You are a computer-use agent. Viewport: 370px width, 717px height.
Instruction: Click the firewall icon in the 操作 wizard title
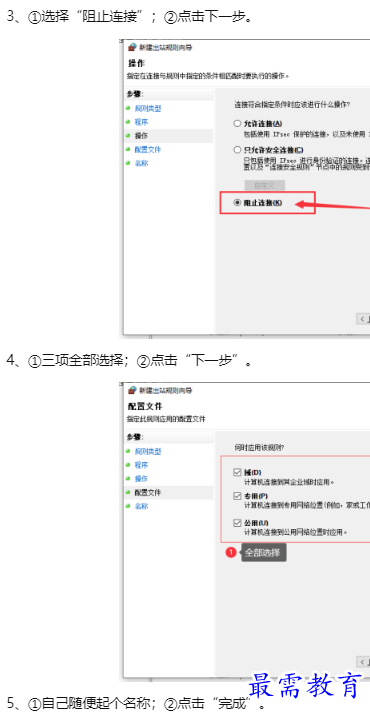(x=132, y=47)
